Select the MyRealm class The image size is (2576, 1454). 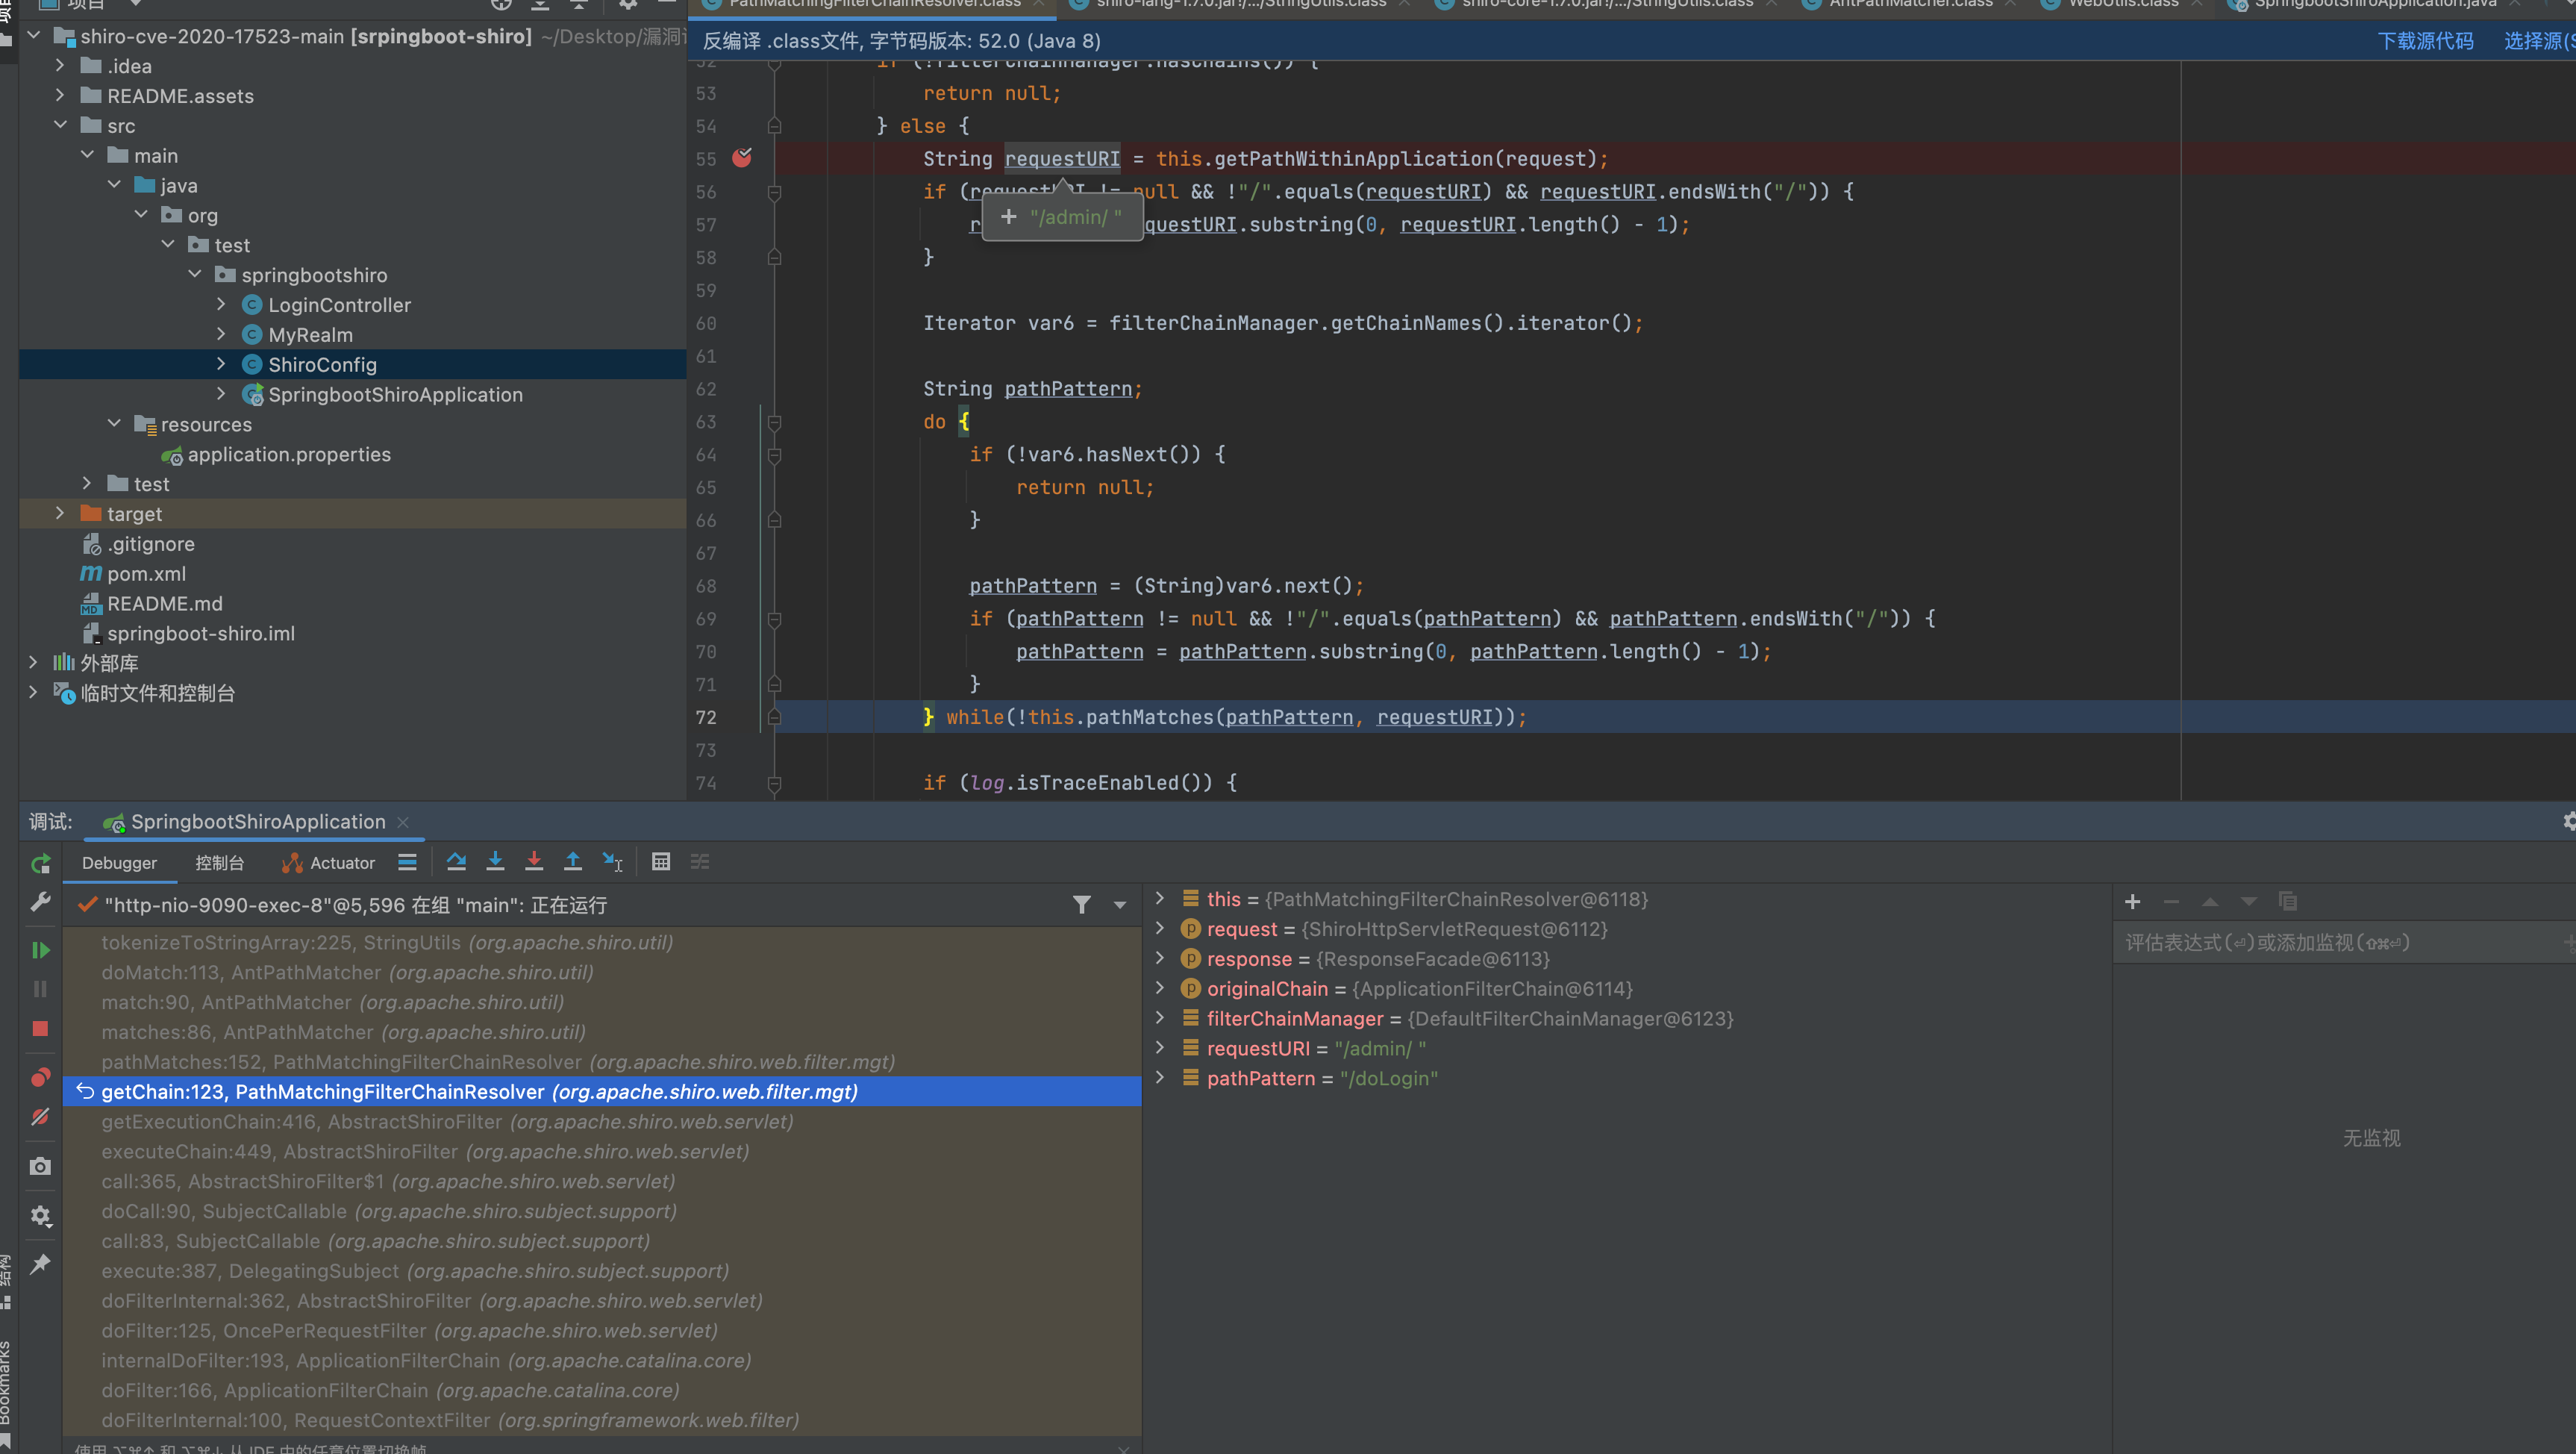tap(310, 334)
